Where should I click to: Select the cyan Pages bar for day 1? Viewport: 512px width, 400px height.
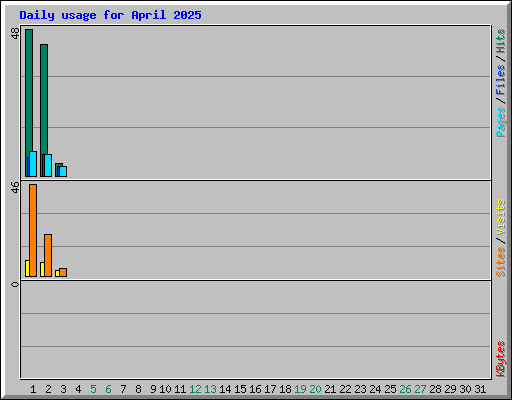click(33, 164)
